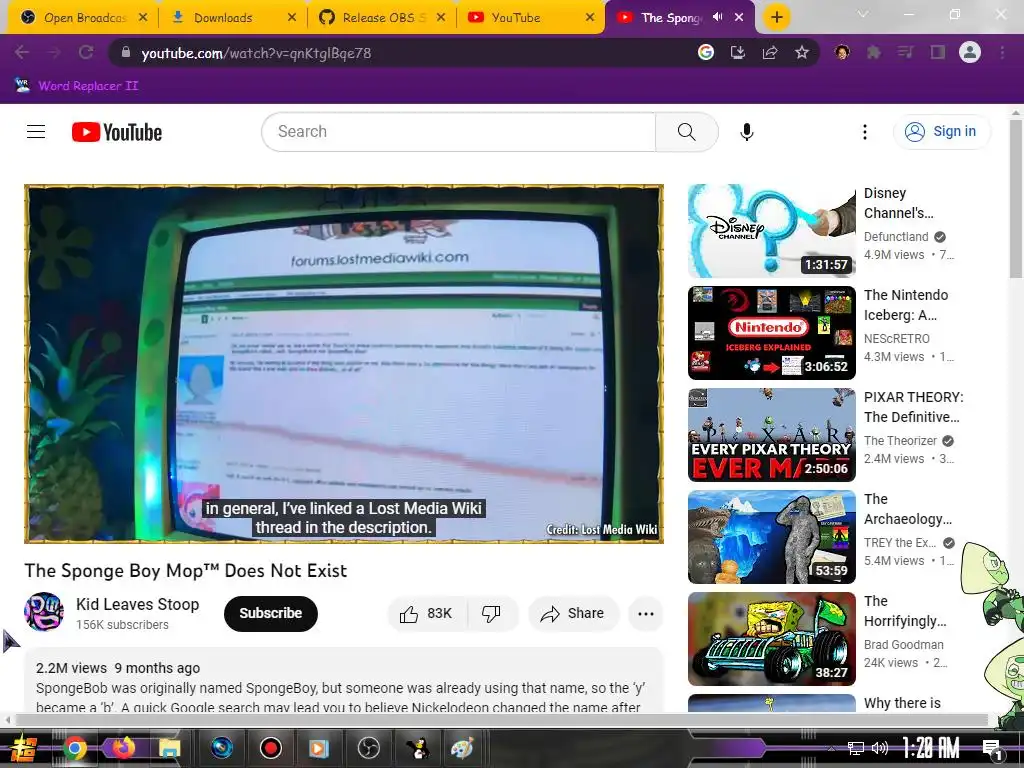The image size is (1024, 768).
Task: Click the YouTube logo
Action: (x=117, y=132)
